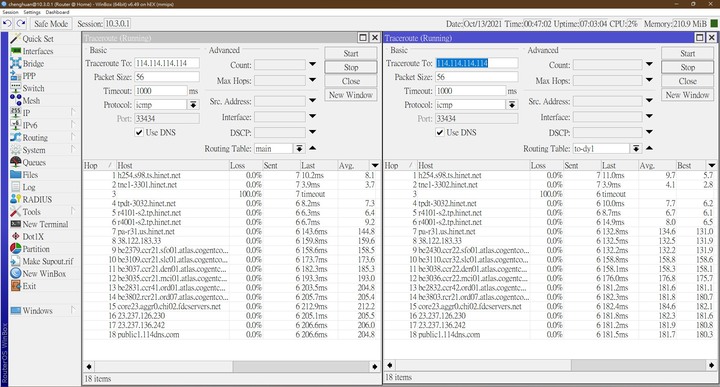The image size is (720, 387).
Task: Click Traceroute To field in left window
Action: pos(167,63)
